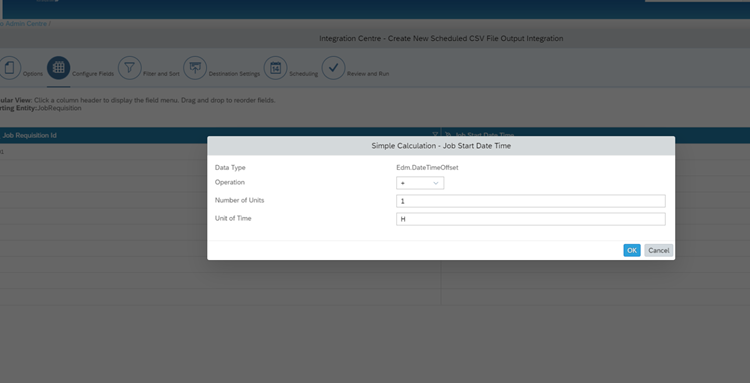Click the Edm.DateTimeOffset data type value
This screenshot has height=383, width=750.
(x=427, y=168)
